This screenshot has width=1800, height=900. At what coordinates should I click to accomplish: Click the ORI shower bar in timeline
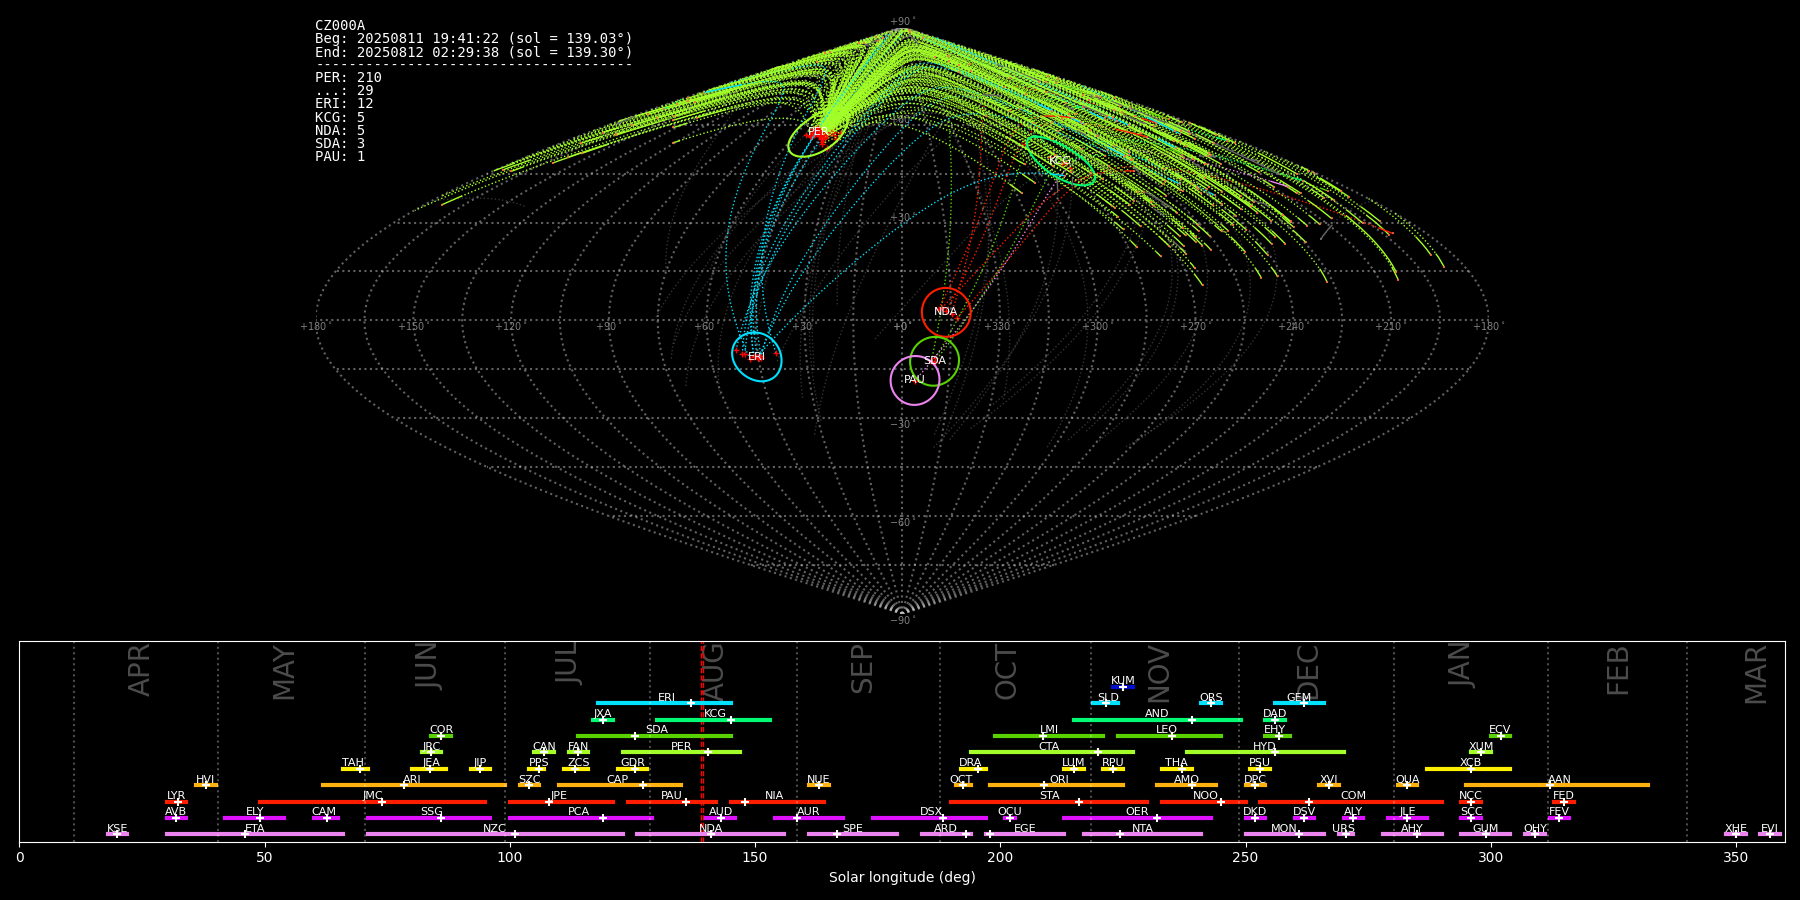pos(1056,785)
